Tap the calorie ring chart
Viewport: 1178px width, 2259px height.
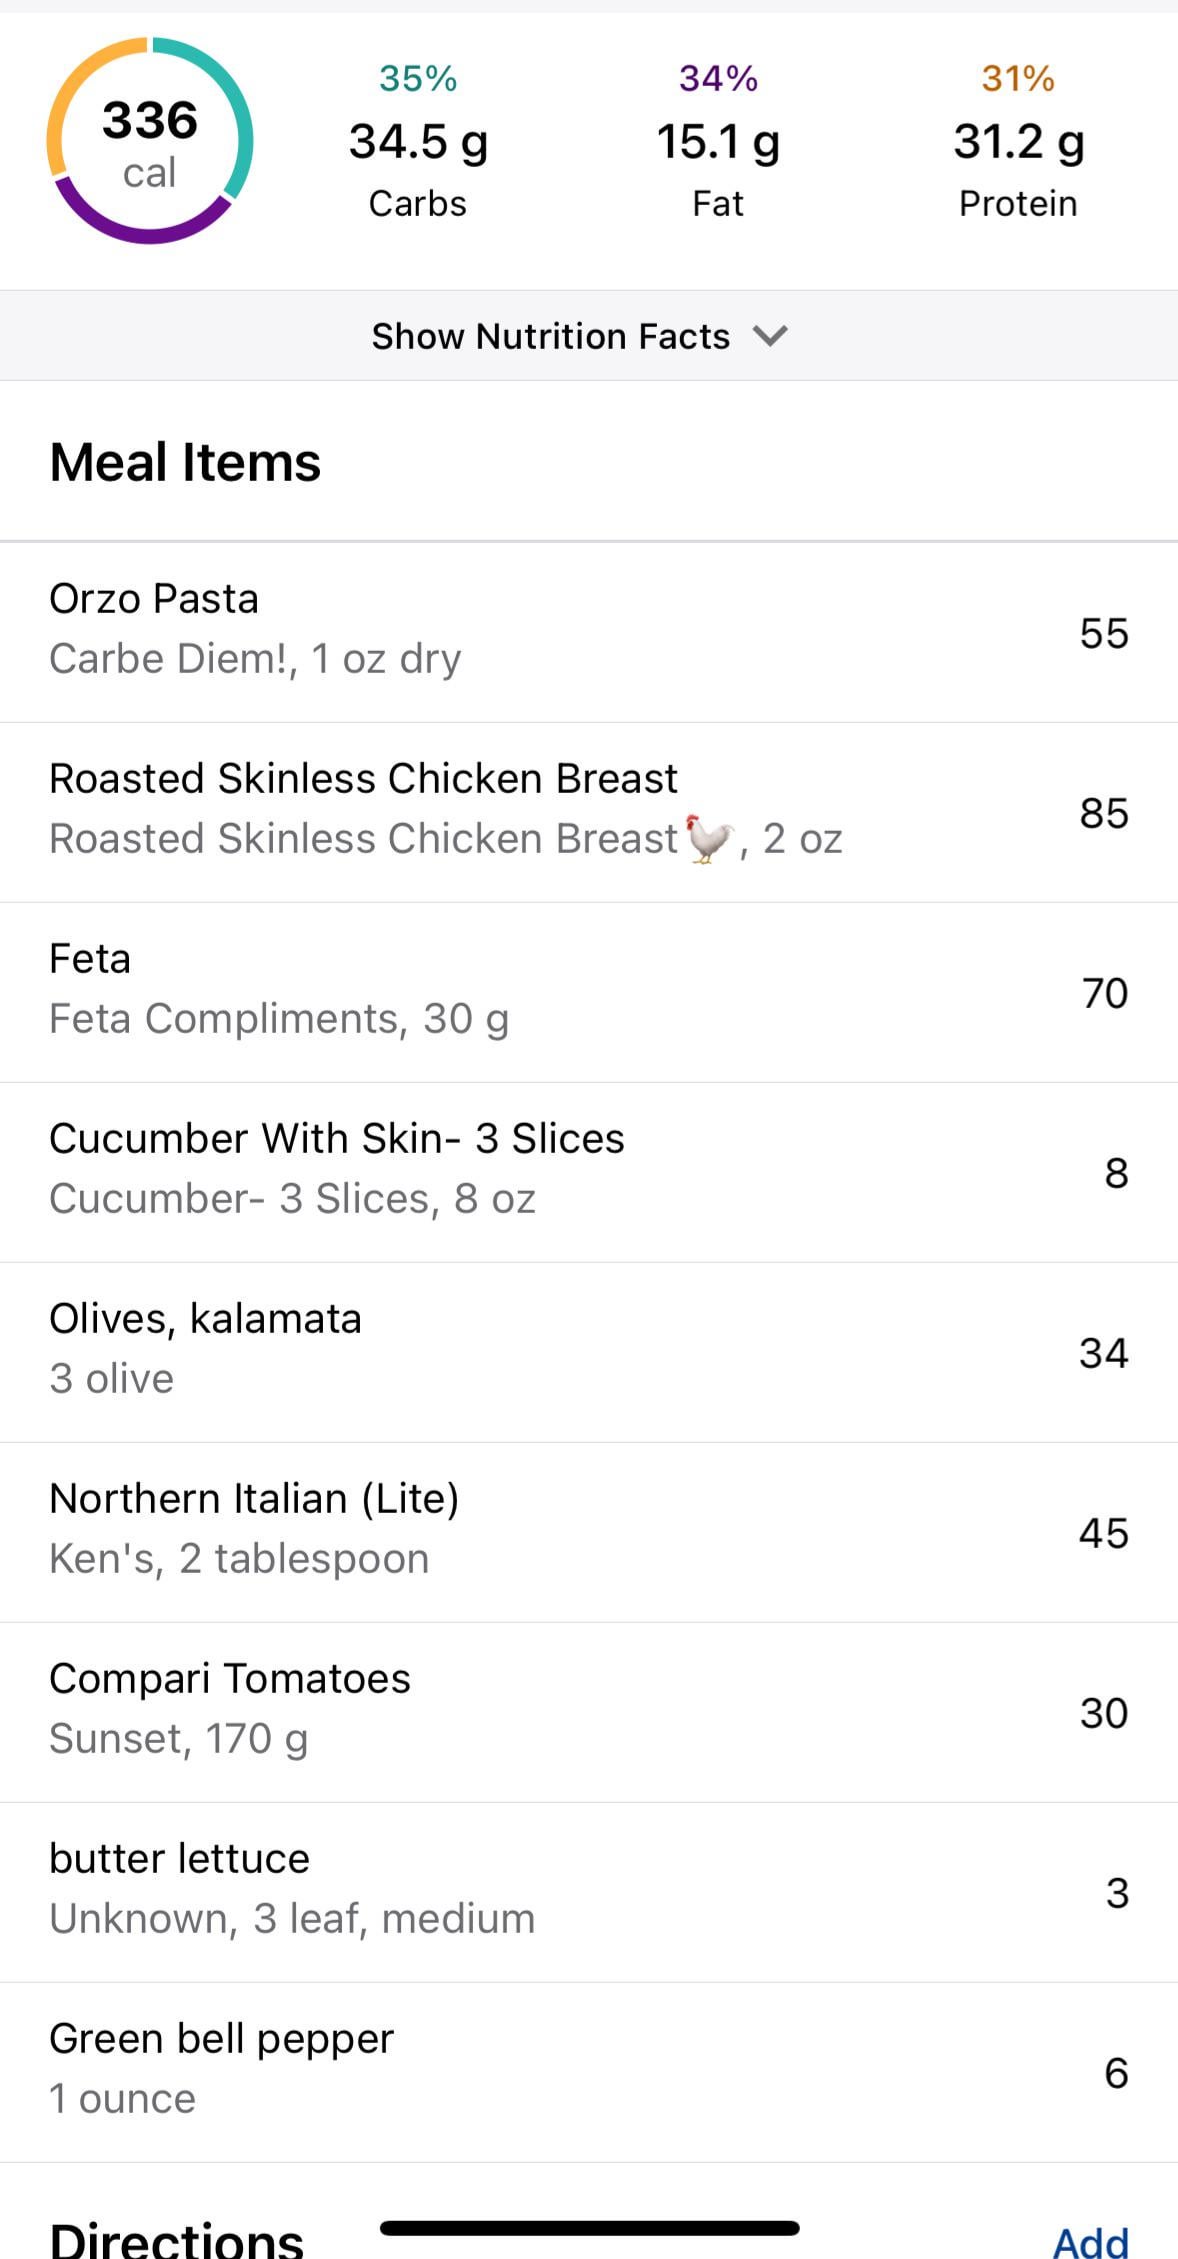click(x=150, y=141)
